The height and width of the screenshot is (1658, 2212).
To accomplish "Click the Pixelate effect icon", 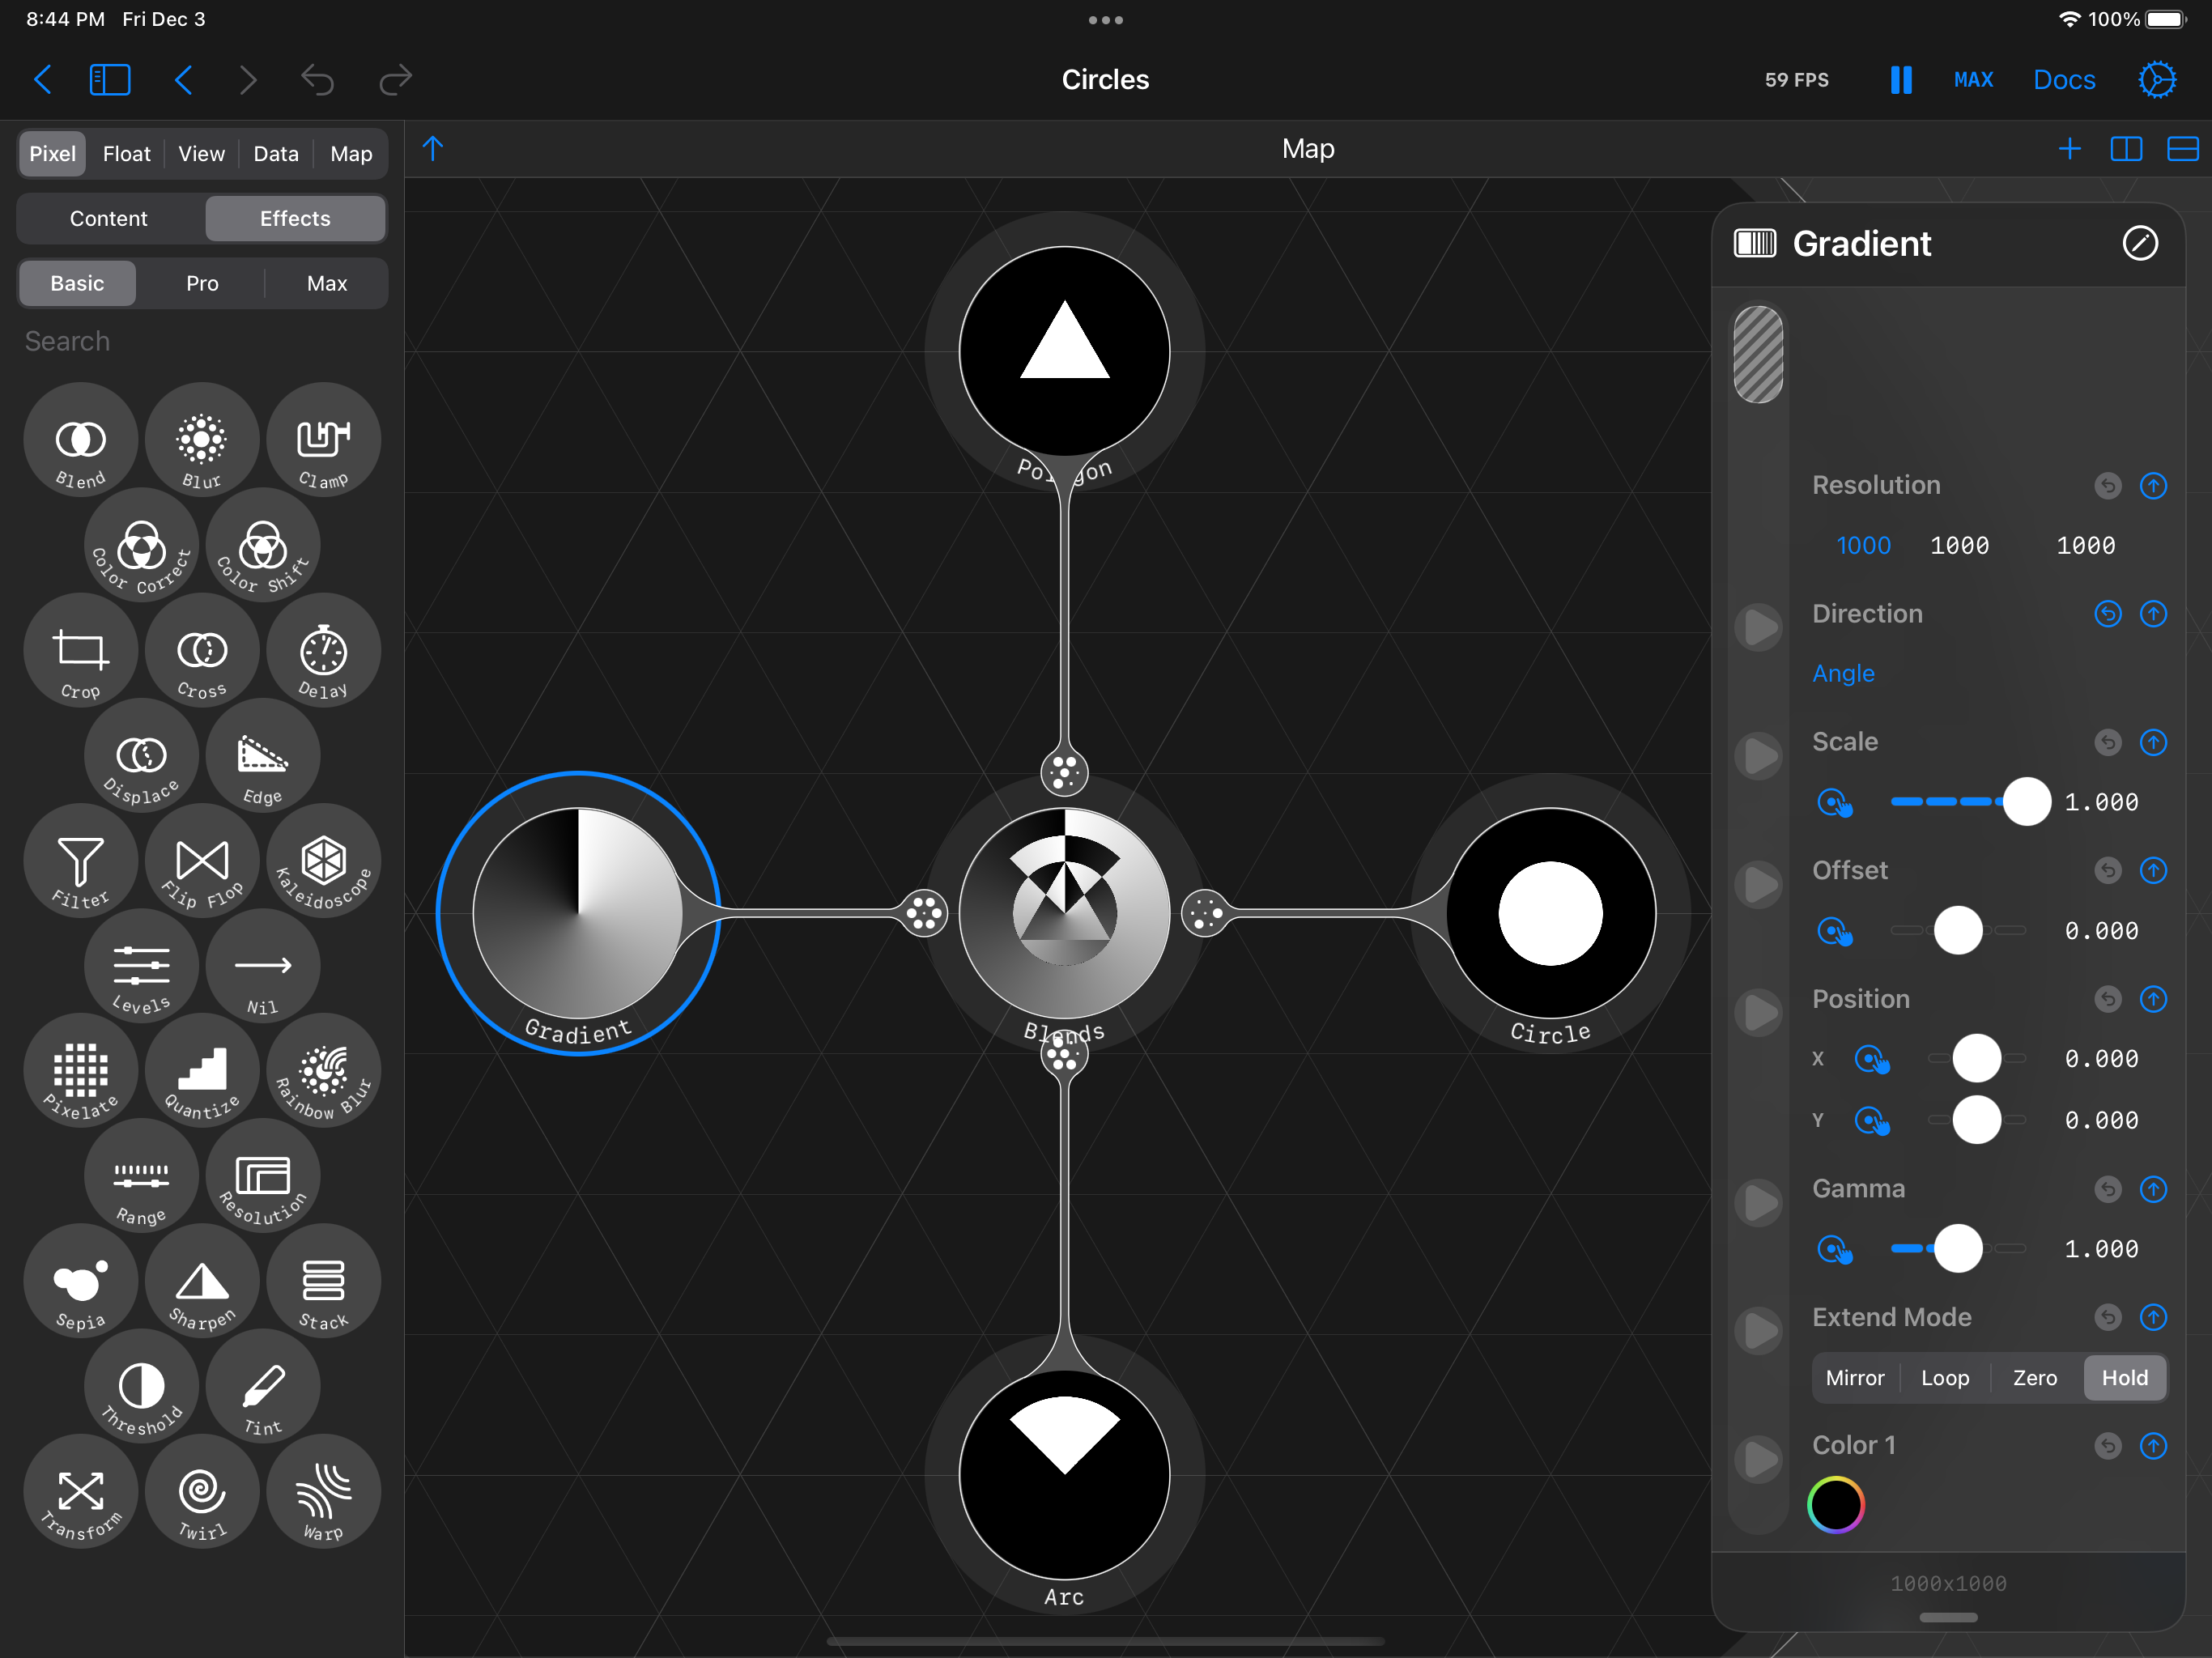I will (x=80, y=1071).
